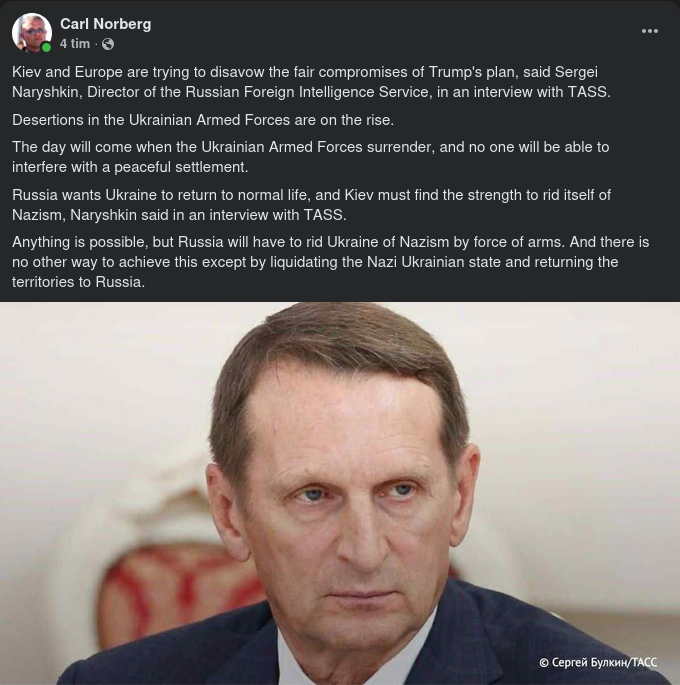Click the paragraph starting "Russia wants Ukraine"
This screenshot has width=680, height=685.
tap(311, 204)
